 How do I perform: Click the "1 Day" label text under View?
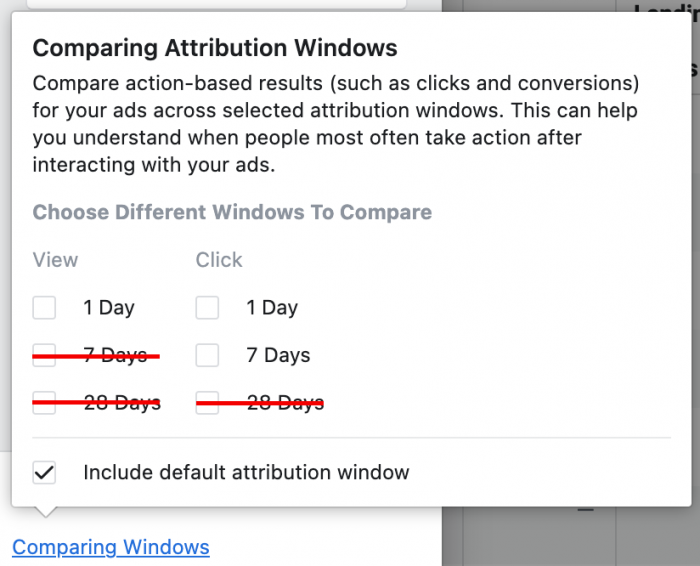point(109,308)
